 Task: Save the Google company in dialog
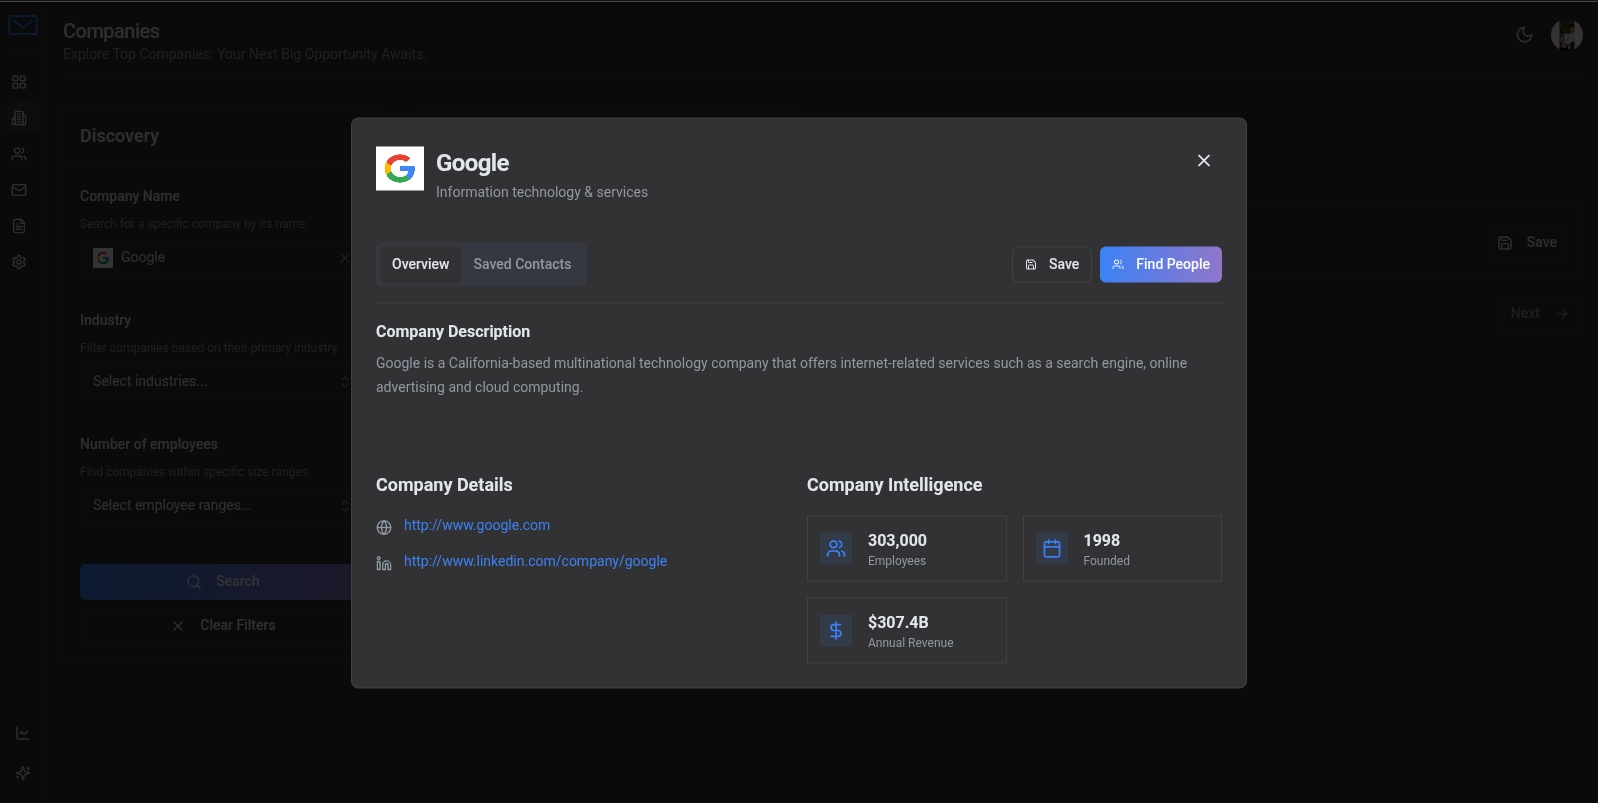click(x=1052, y=264)
